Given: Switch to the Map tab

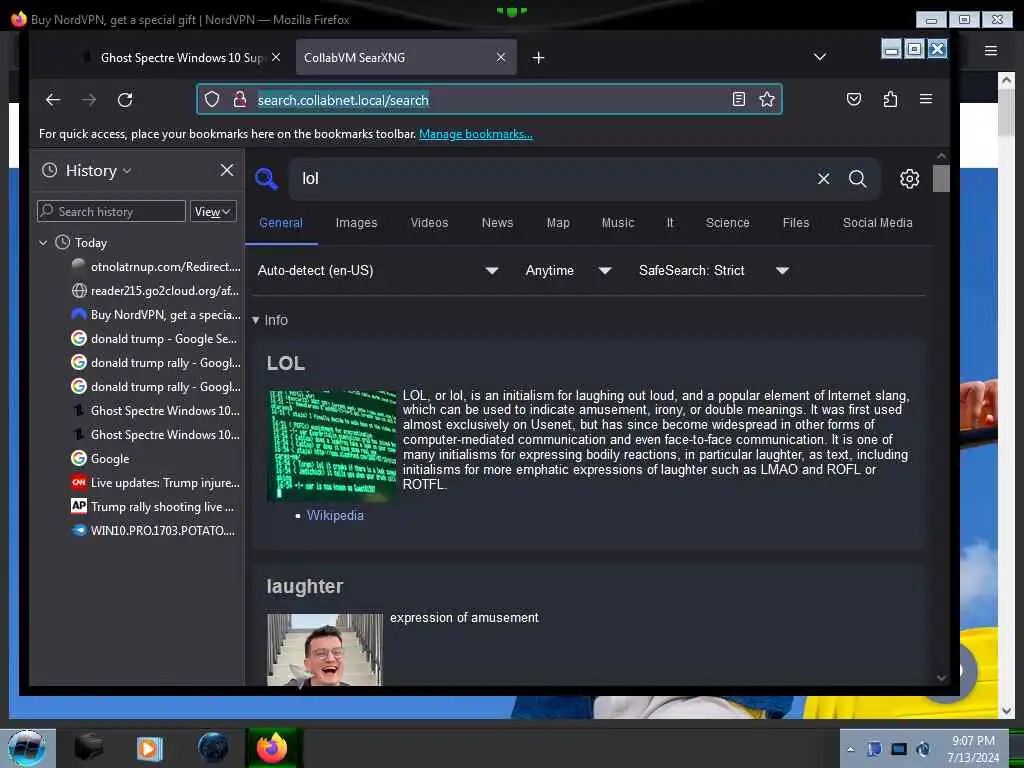Looking at the screenshot, I should tap(558, 223).
